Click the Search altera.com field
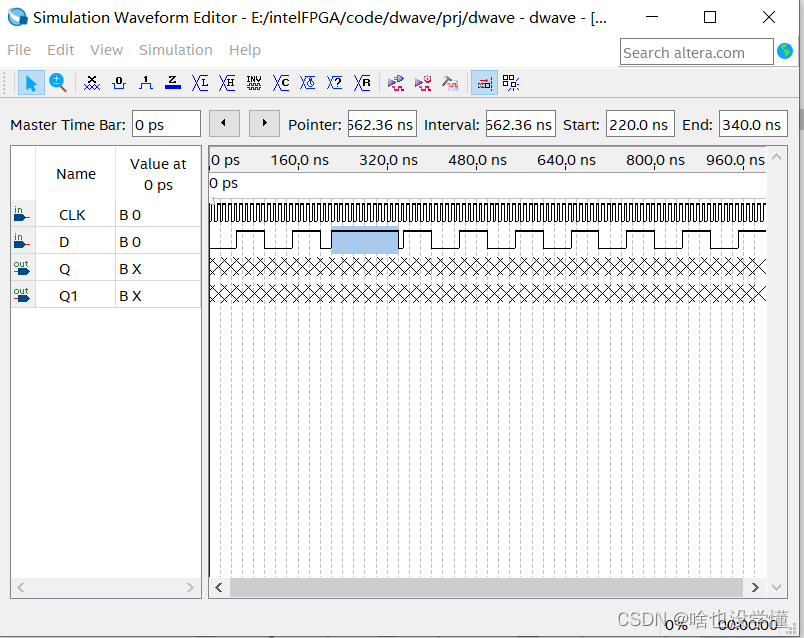804x638 pixels. [x=696, y=52]
